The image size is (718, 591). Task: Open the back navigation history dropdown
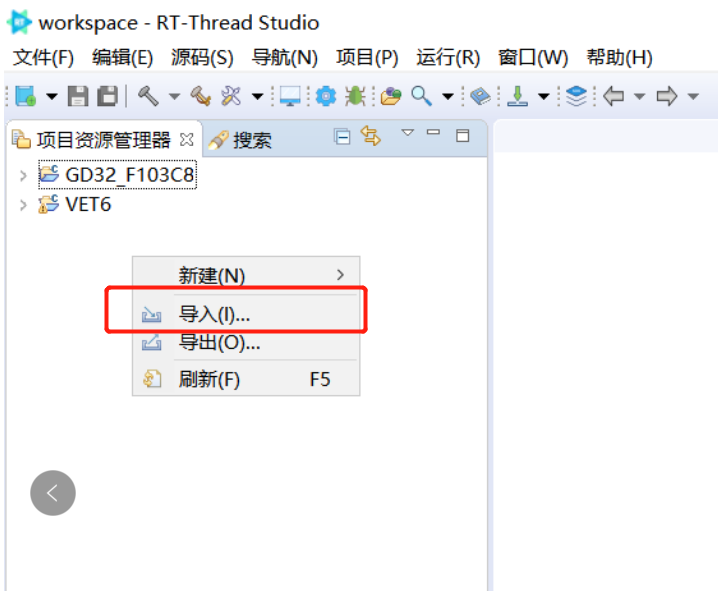pos(640,96)
